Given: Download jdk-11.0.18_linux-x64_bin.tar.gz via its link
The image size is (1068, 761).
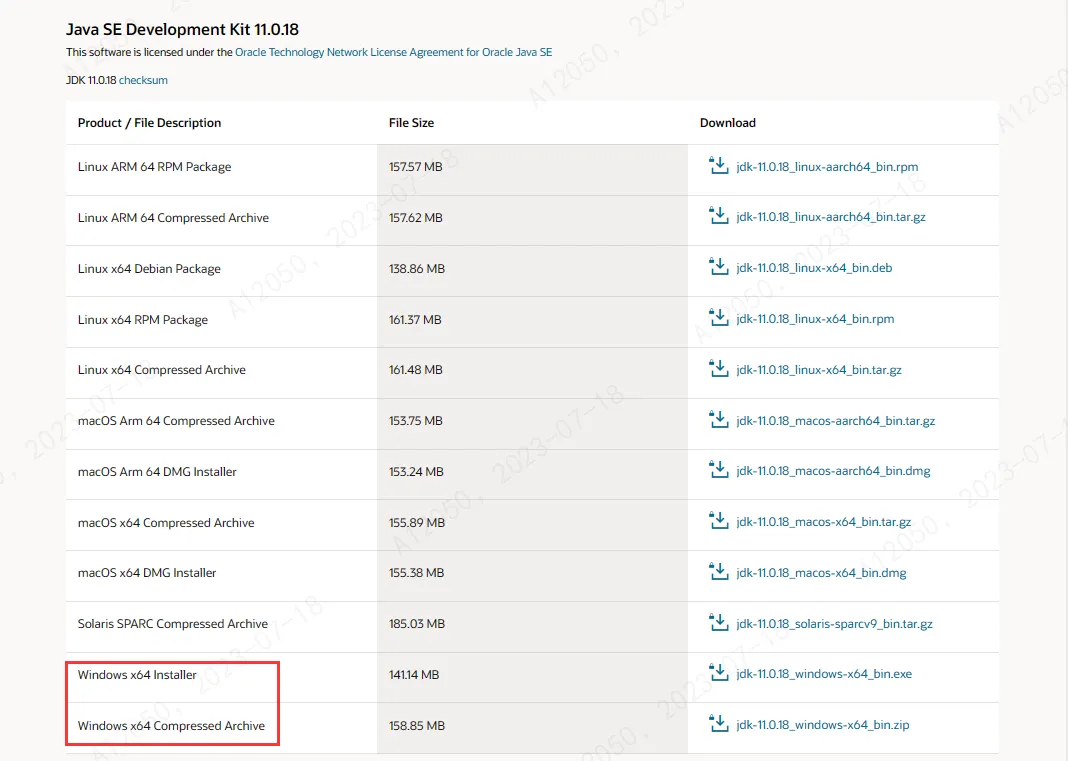Looking at the screenshot, I should coord(819,370).
